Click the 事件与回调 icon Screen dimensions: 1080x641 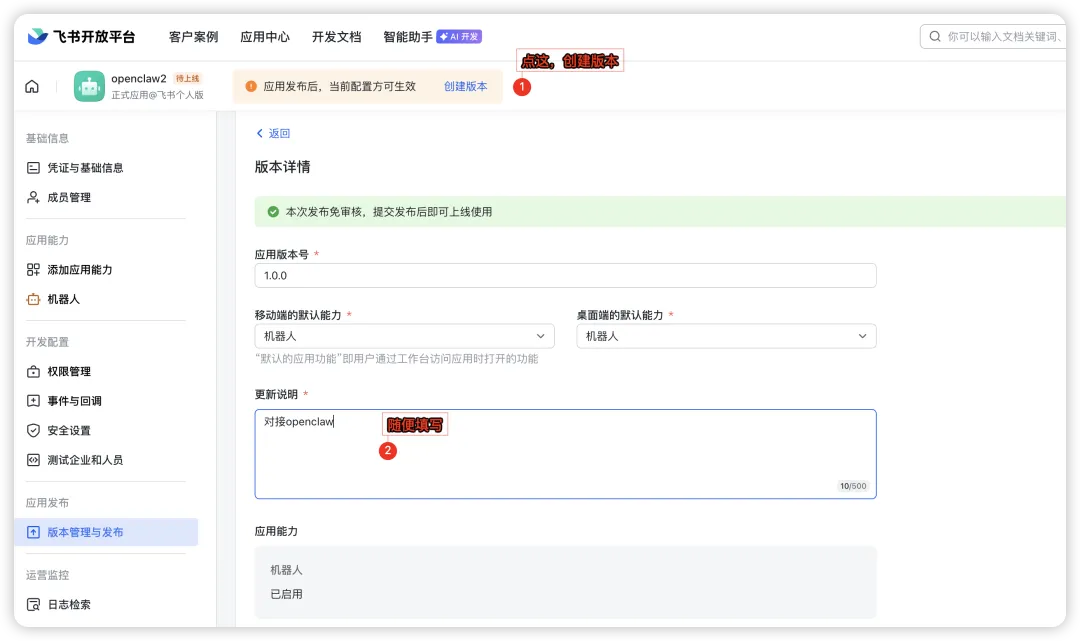(x=33, y=401)
